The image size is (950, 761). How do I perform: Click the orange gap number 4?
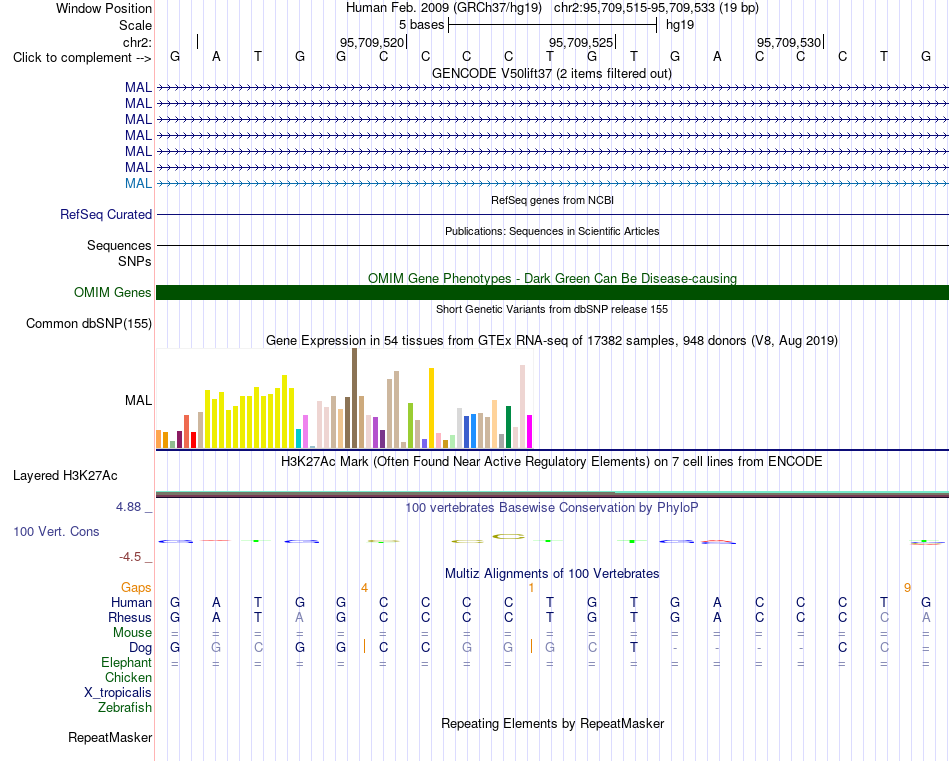pos(364,588)
